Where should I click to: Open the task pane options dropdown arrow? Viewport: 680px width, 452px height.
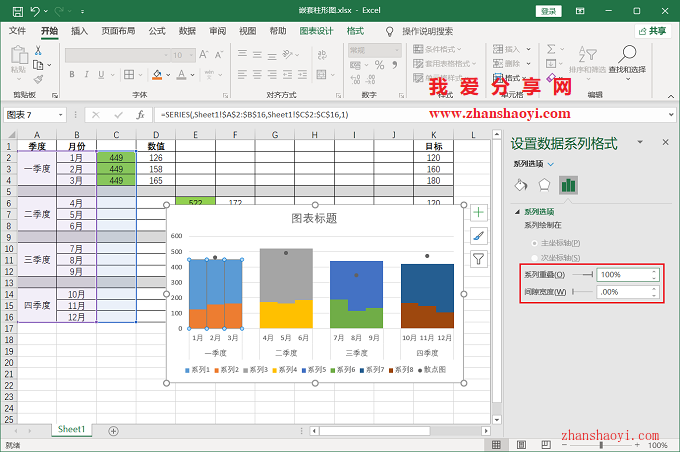pyautogui.click(x=640, y=142)
